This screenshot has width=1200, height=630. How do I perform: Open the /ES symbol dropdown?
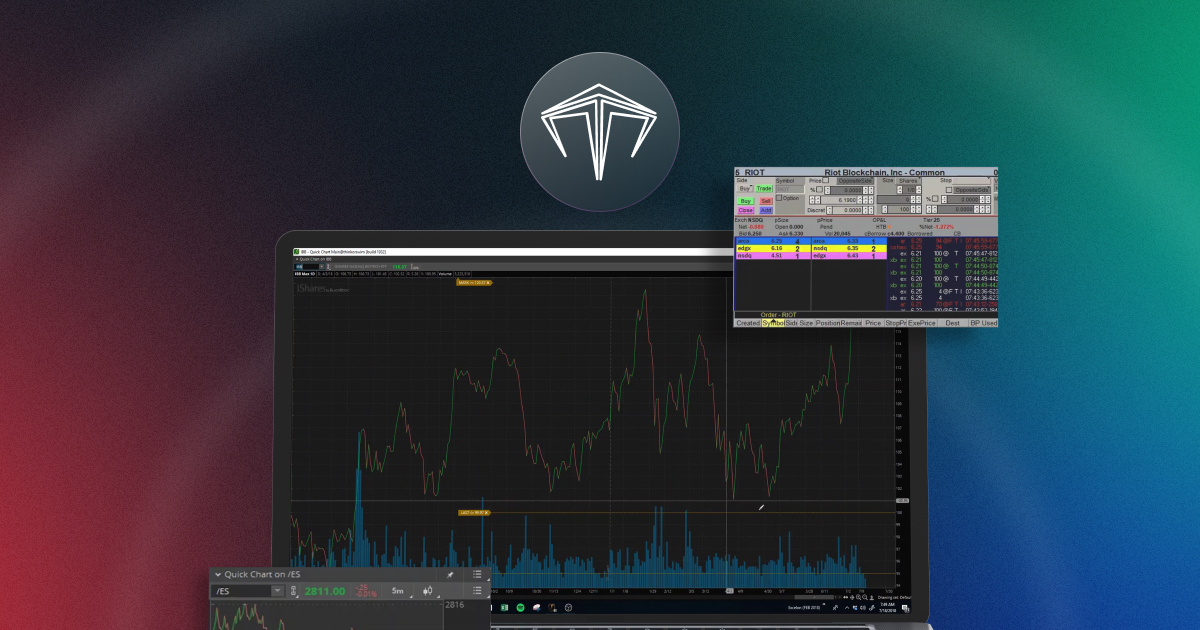(x=278, y=590)
